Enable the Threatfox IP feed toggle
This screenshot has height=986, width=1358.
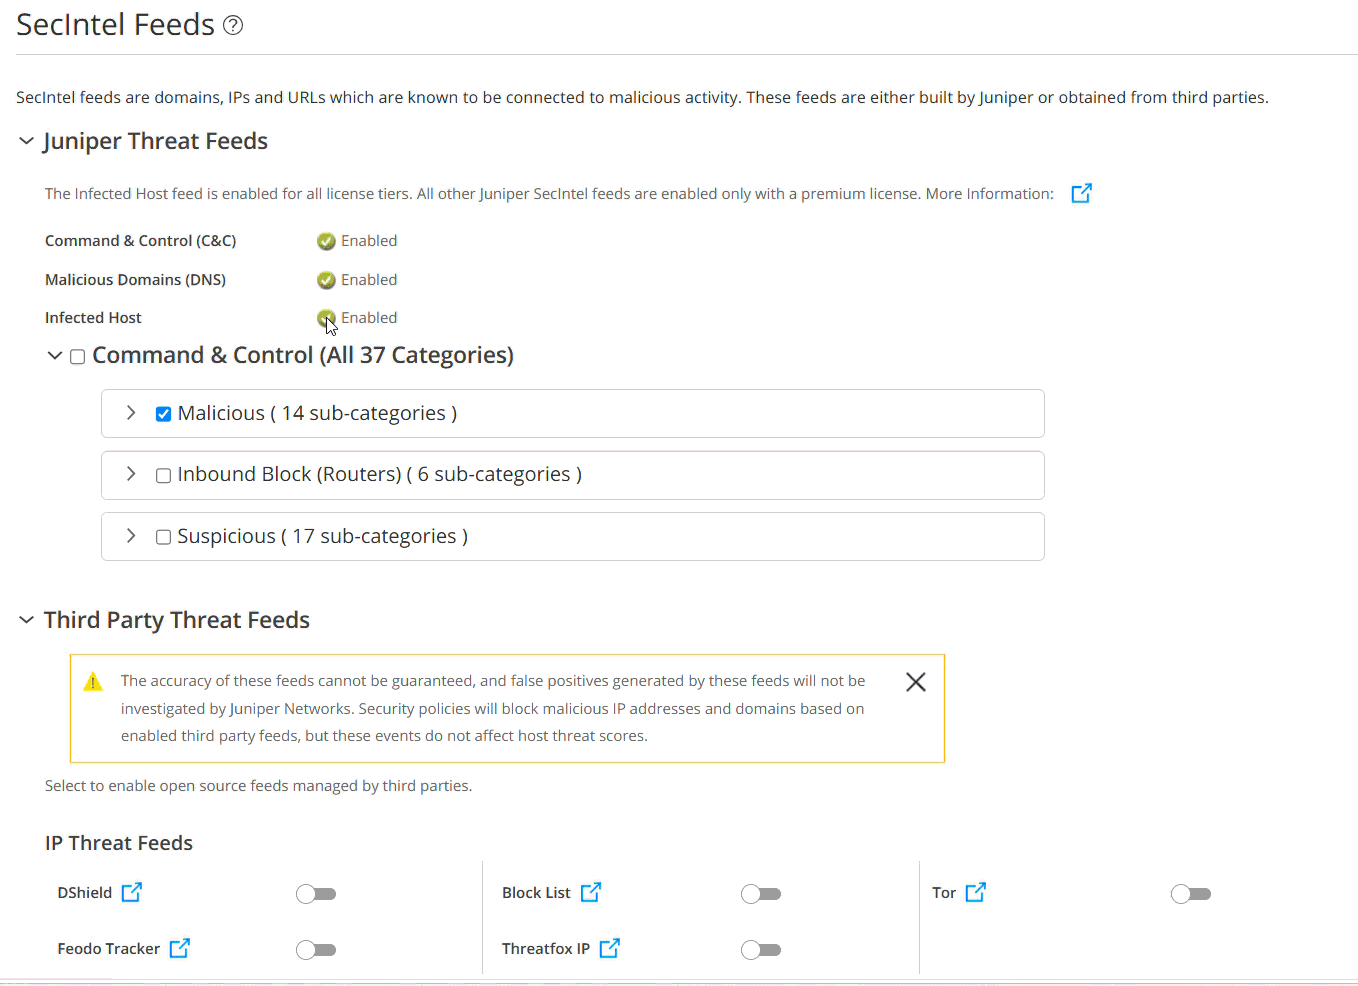(761, 950)
